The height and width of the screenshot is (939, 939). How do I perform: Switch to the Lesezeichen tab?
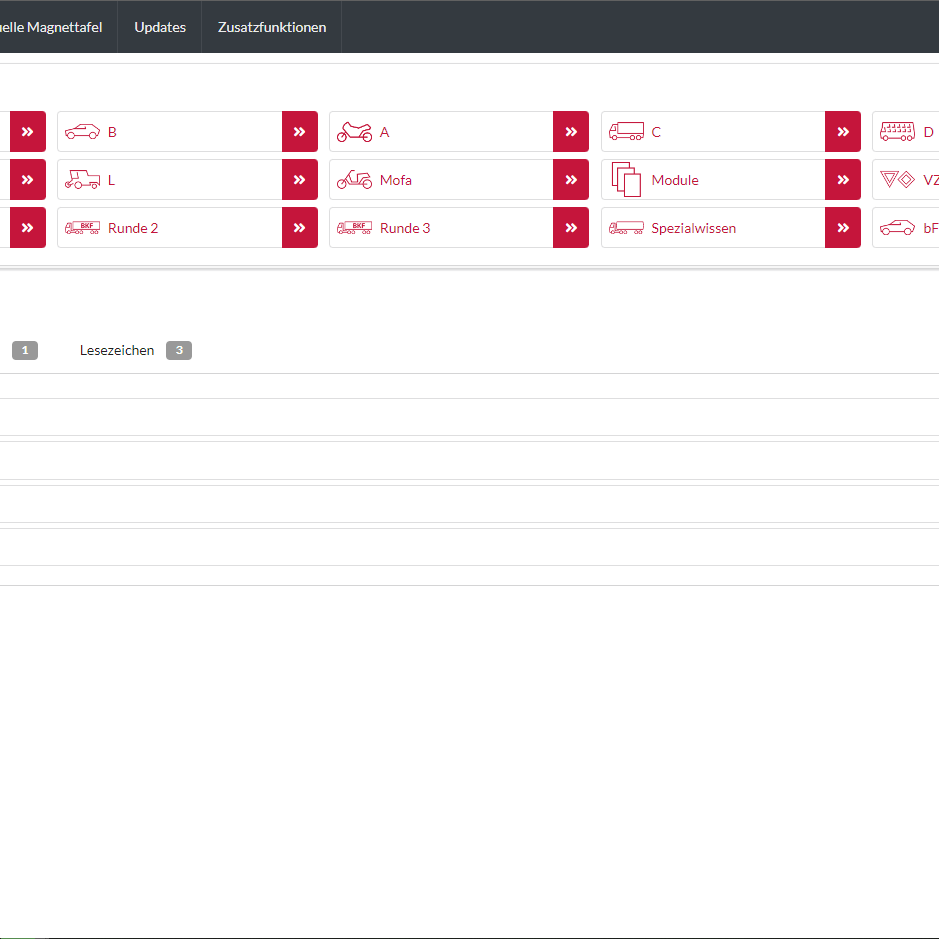pos(117,350)
